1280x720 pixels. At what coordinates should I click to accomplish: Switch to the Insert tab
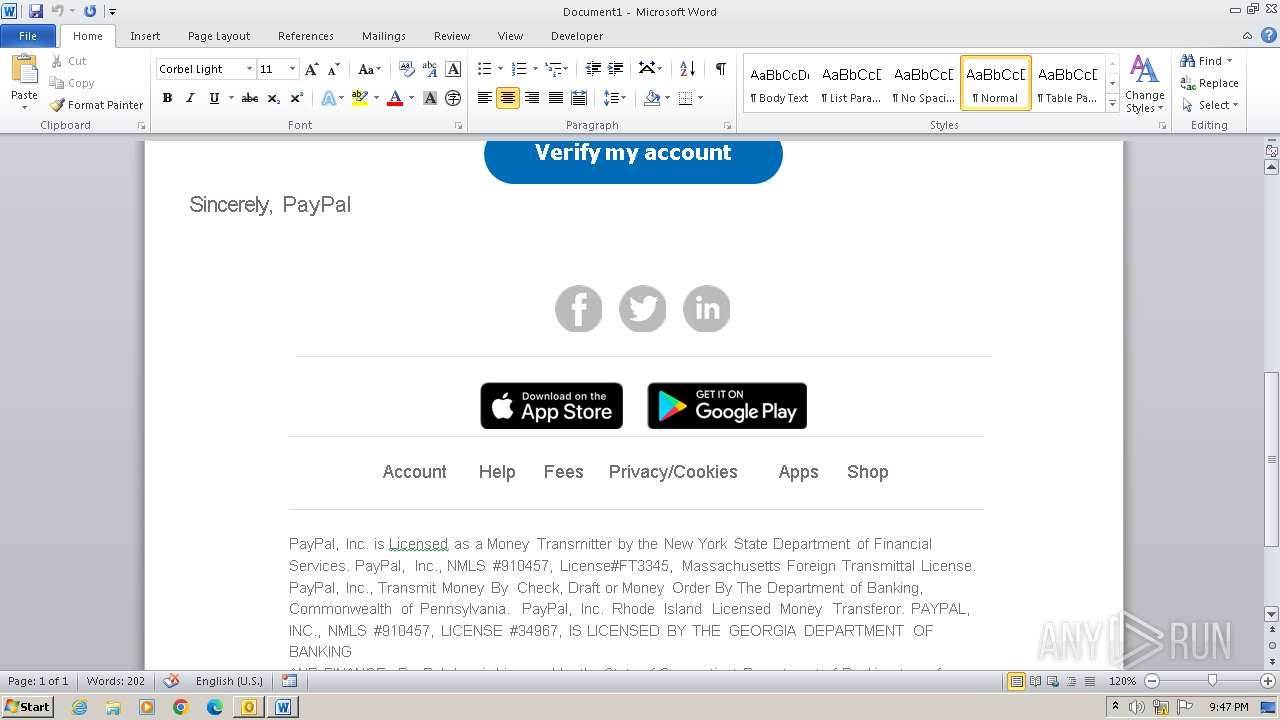(x=145, y=36)
